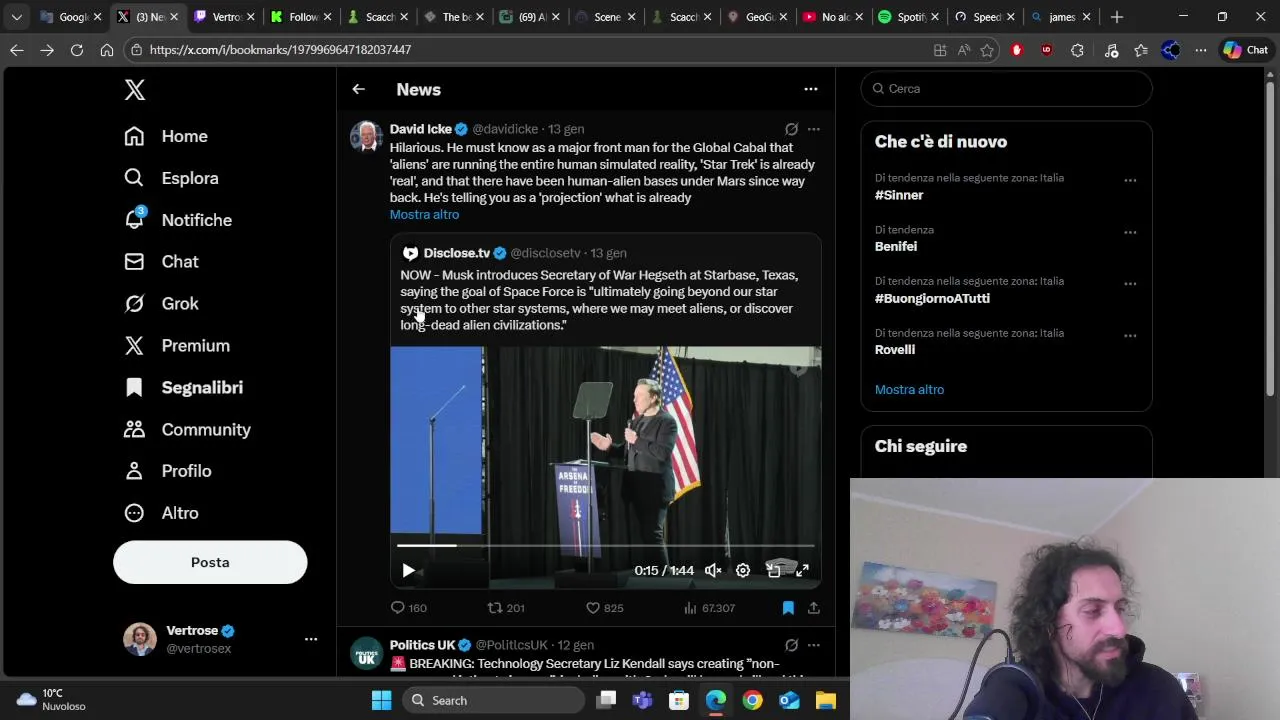Open Chrome from the taskbar

752,701
